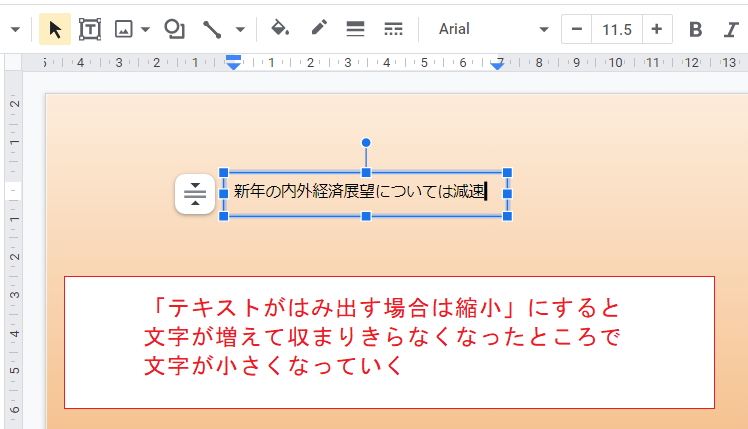
Task: Click the 11.5 font size field
Action: click(x=617, y=29)
